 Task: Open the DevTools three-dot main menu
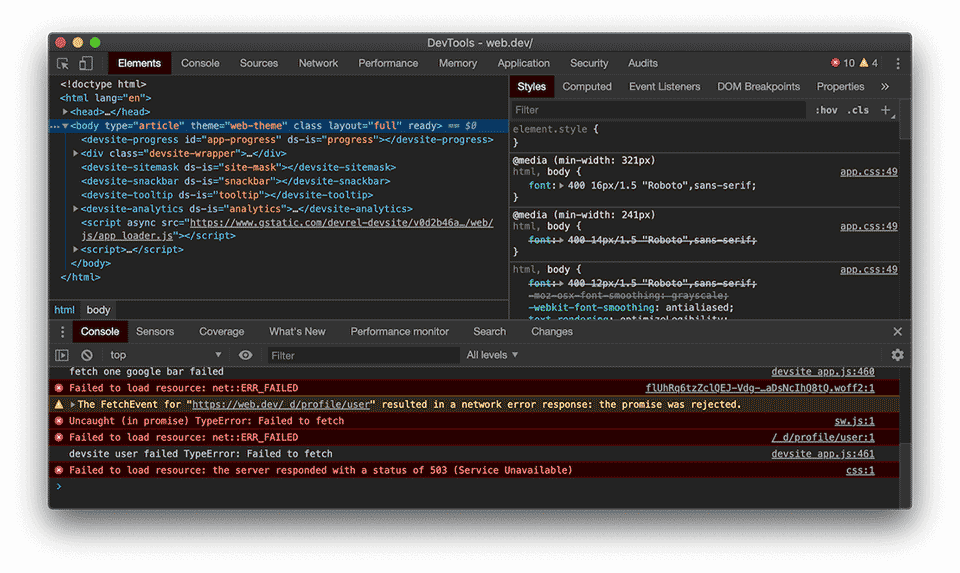click(897, 63)
